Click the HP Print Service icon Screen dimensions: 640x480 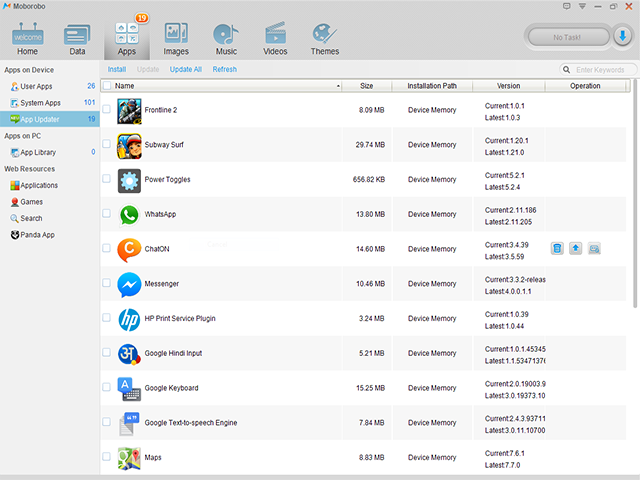129,319
